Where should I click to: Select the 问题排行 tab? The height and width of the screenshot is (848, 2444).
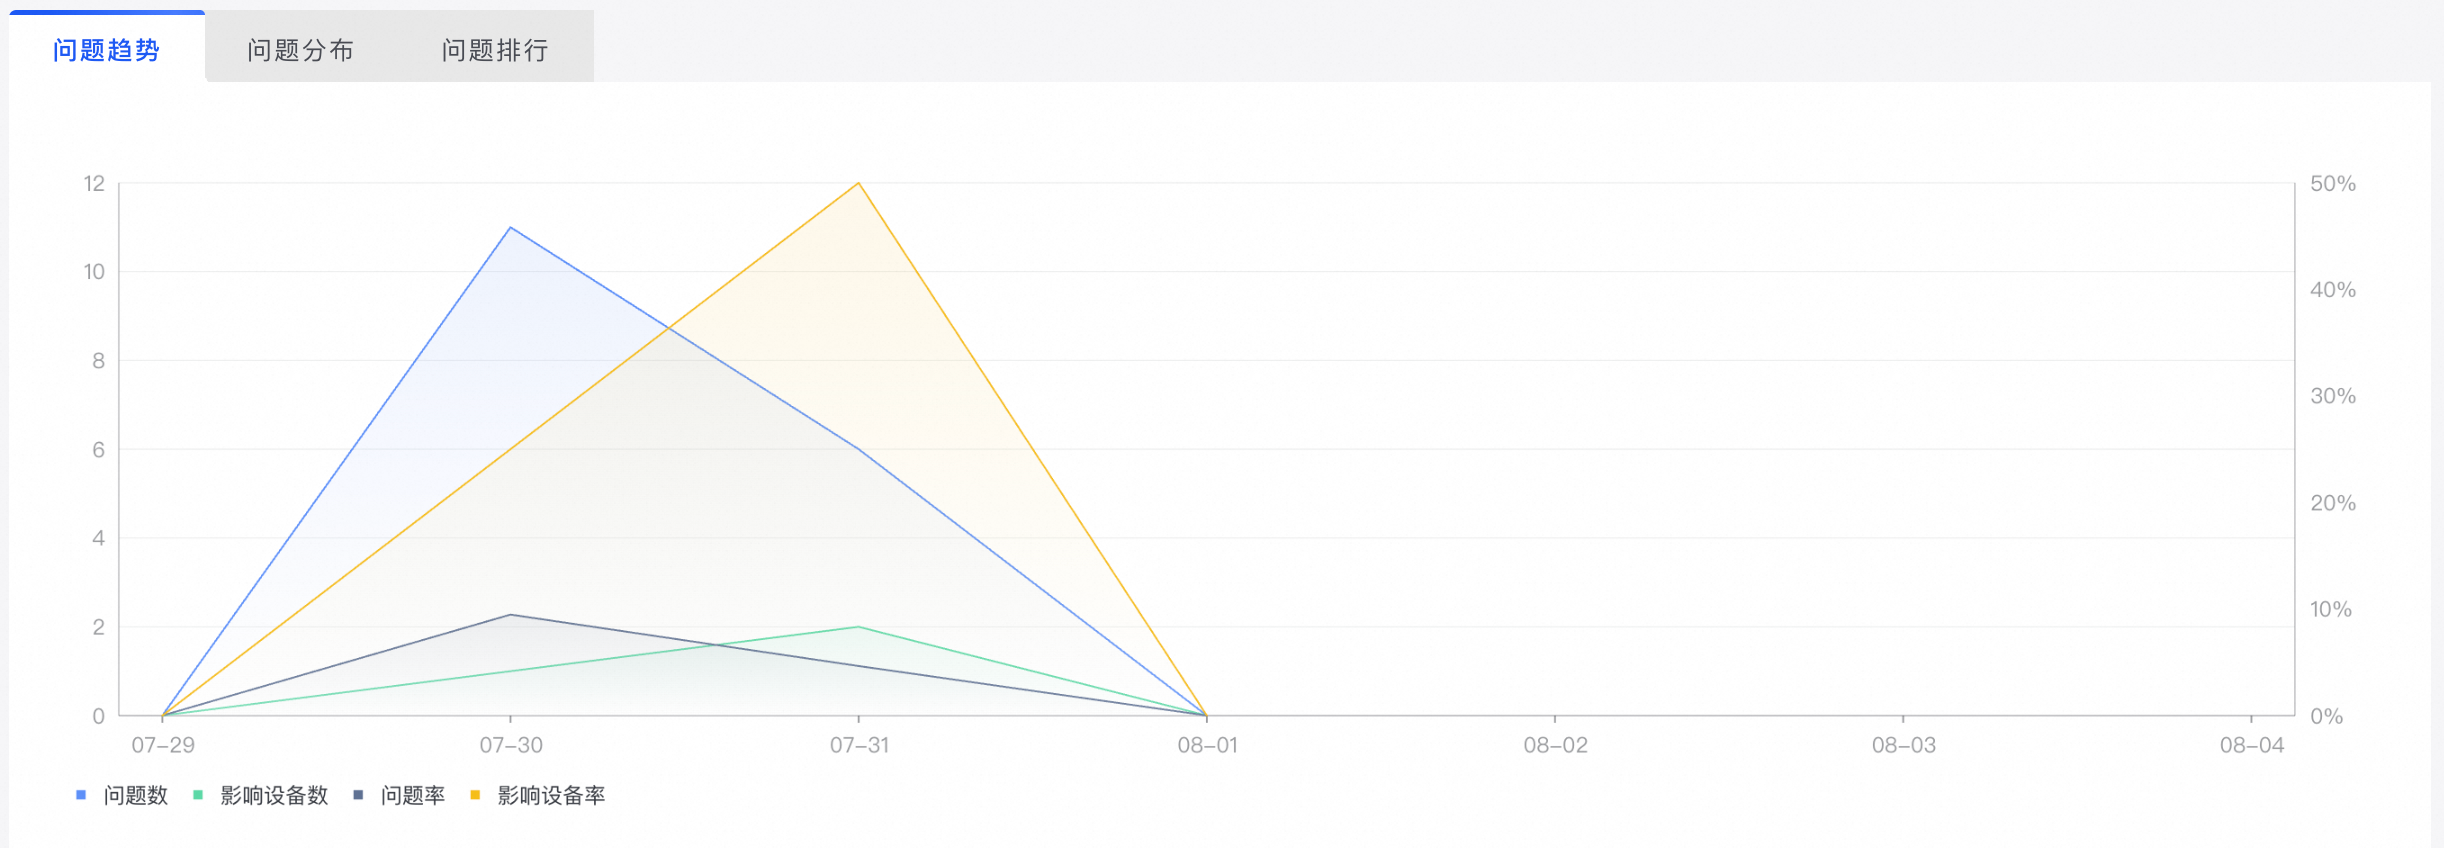pos(496,49)
